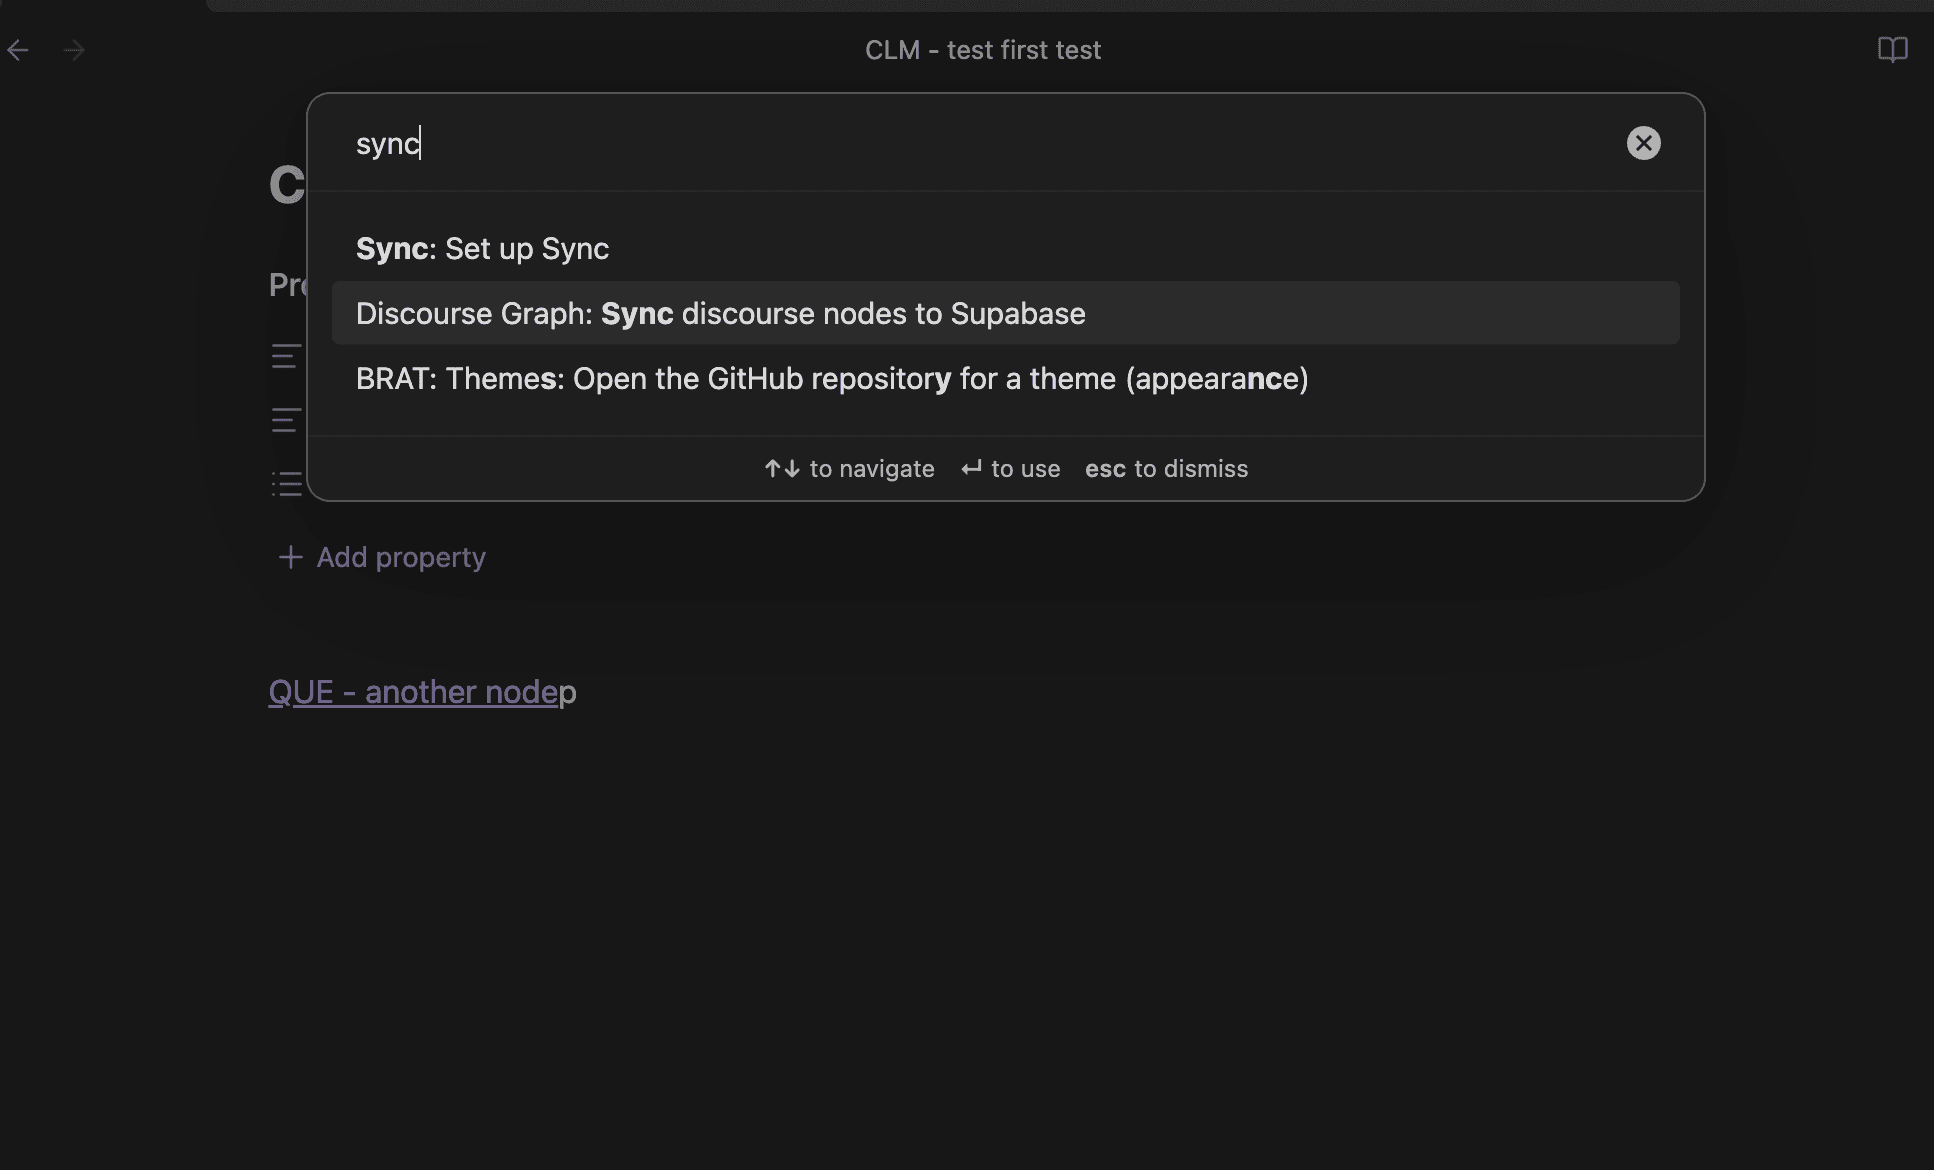Viewport: 1934px width, 1170px height.
Task: Place cursor after the trailing 'p' text
Action: coord(578,692)
